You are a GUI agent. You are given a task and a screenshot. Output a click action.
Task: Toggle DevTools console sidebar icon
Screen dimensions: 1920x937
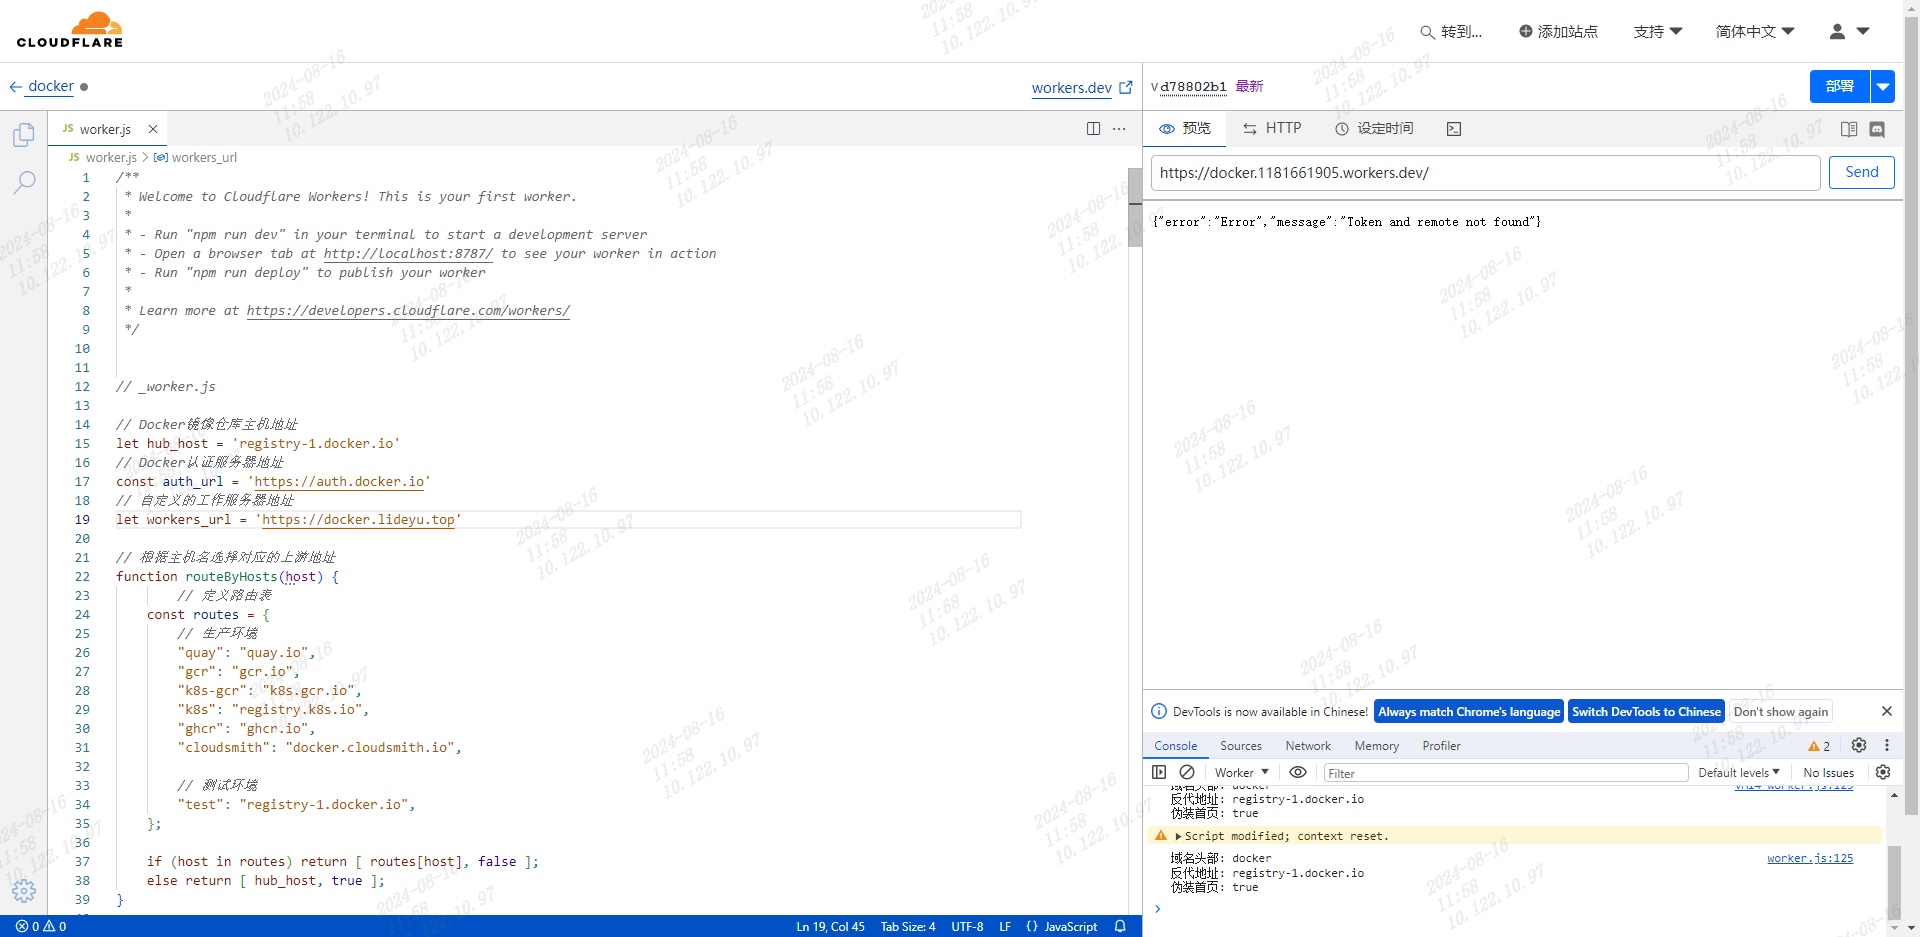pos(1159,772)
